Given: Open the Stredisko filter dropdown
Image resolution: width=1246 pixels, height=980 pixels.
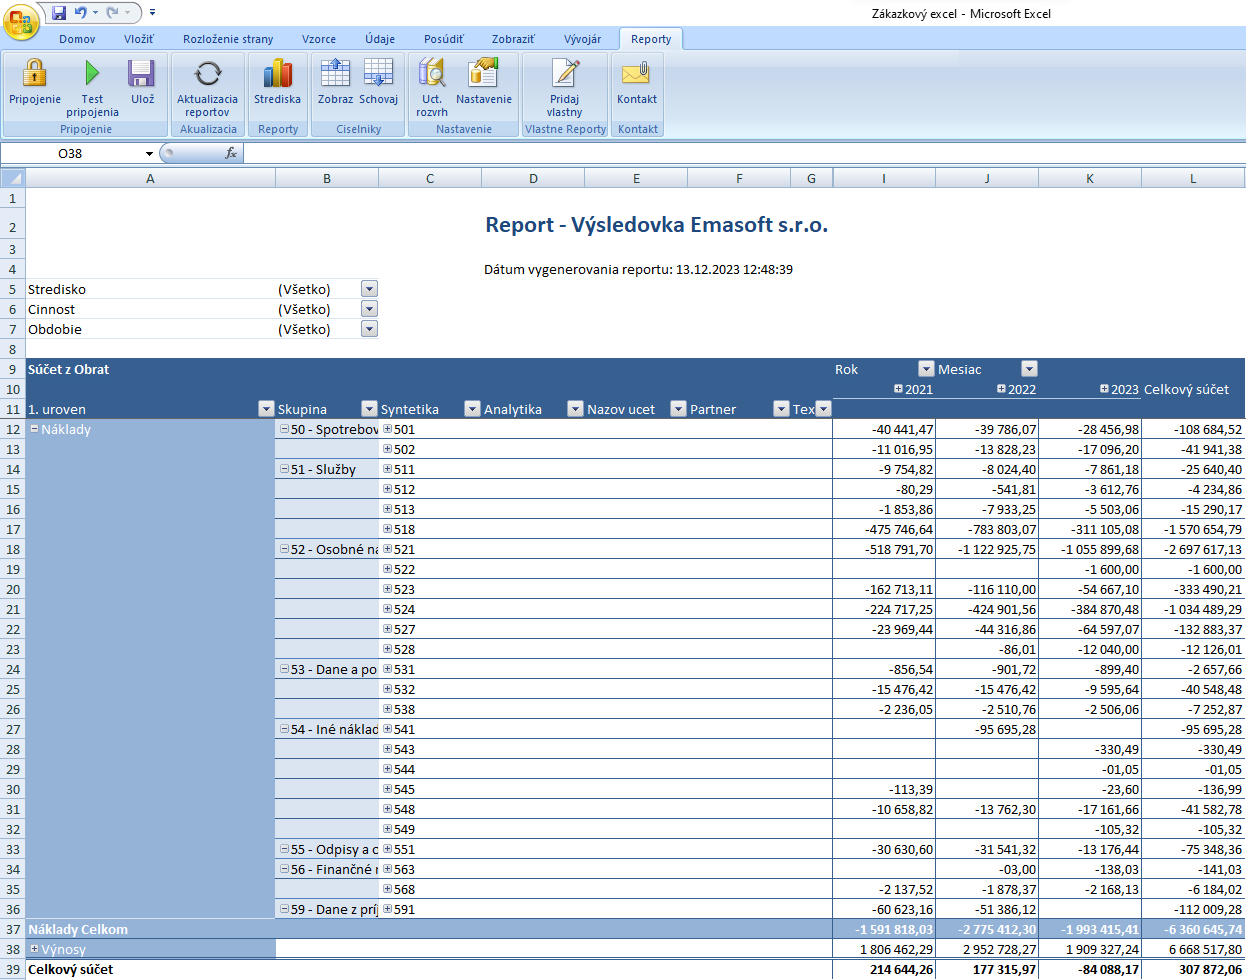Looking at the screenshot, I should [x=369, y=289].
